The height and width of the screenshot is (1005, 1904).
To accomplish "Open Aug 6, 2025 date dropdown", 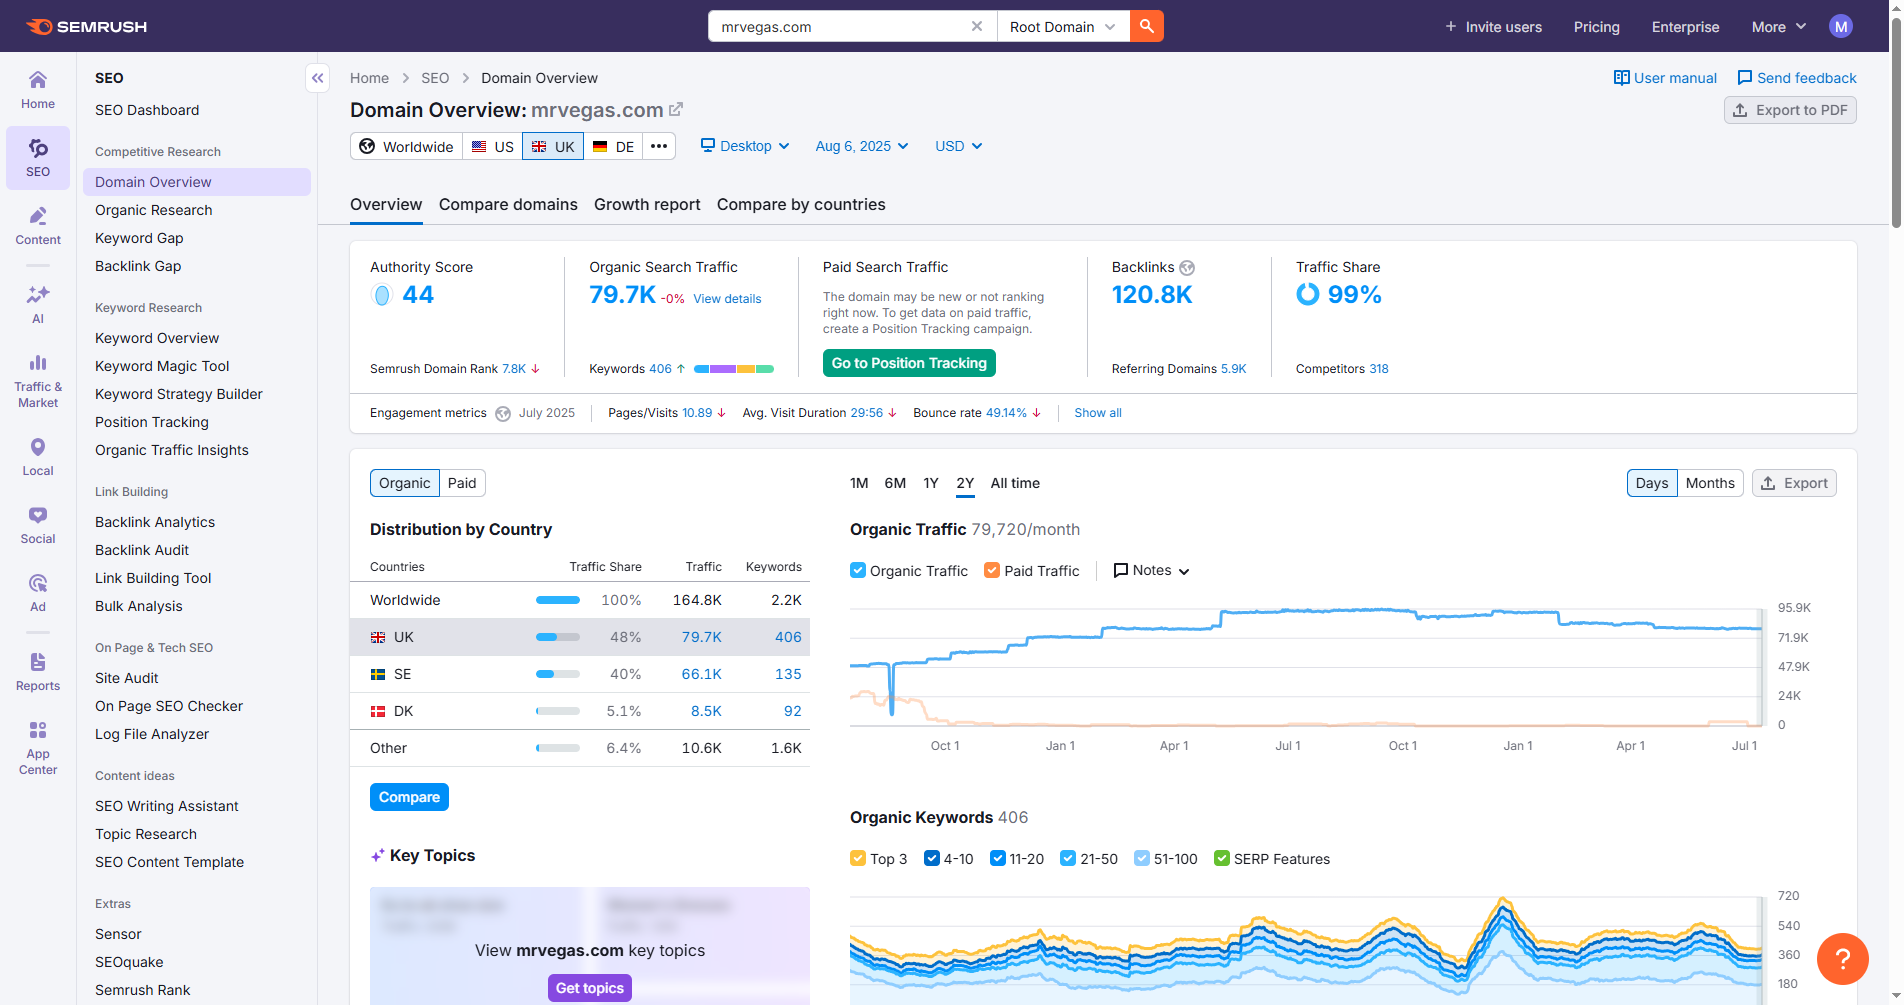I will (862, 146).
